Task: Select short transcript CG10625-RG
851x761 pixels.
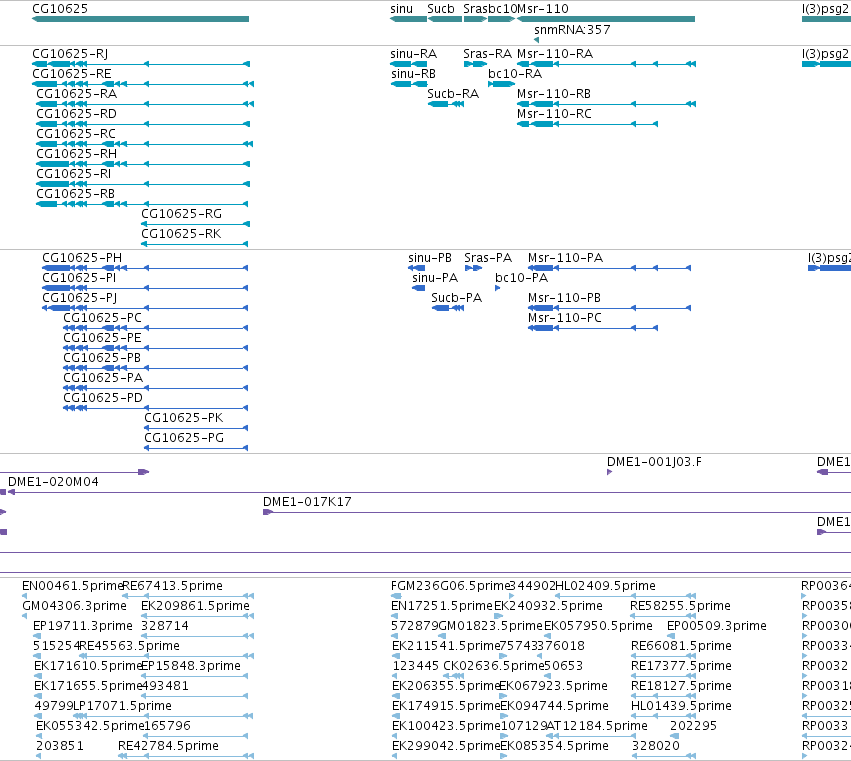Action: point(195,224)
